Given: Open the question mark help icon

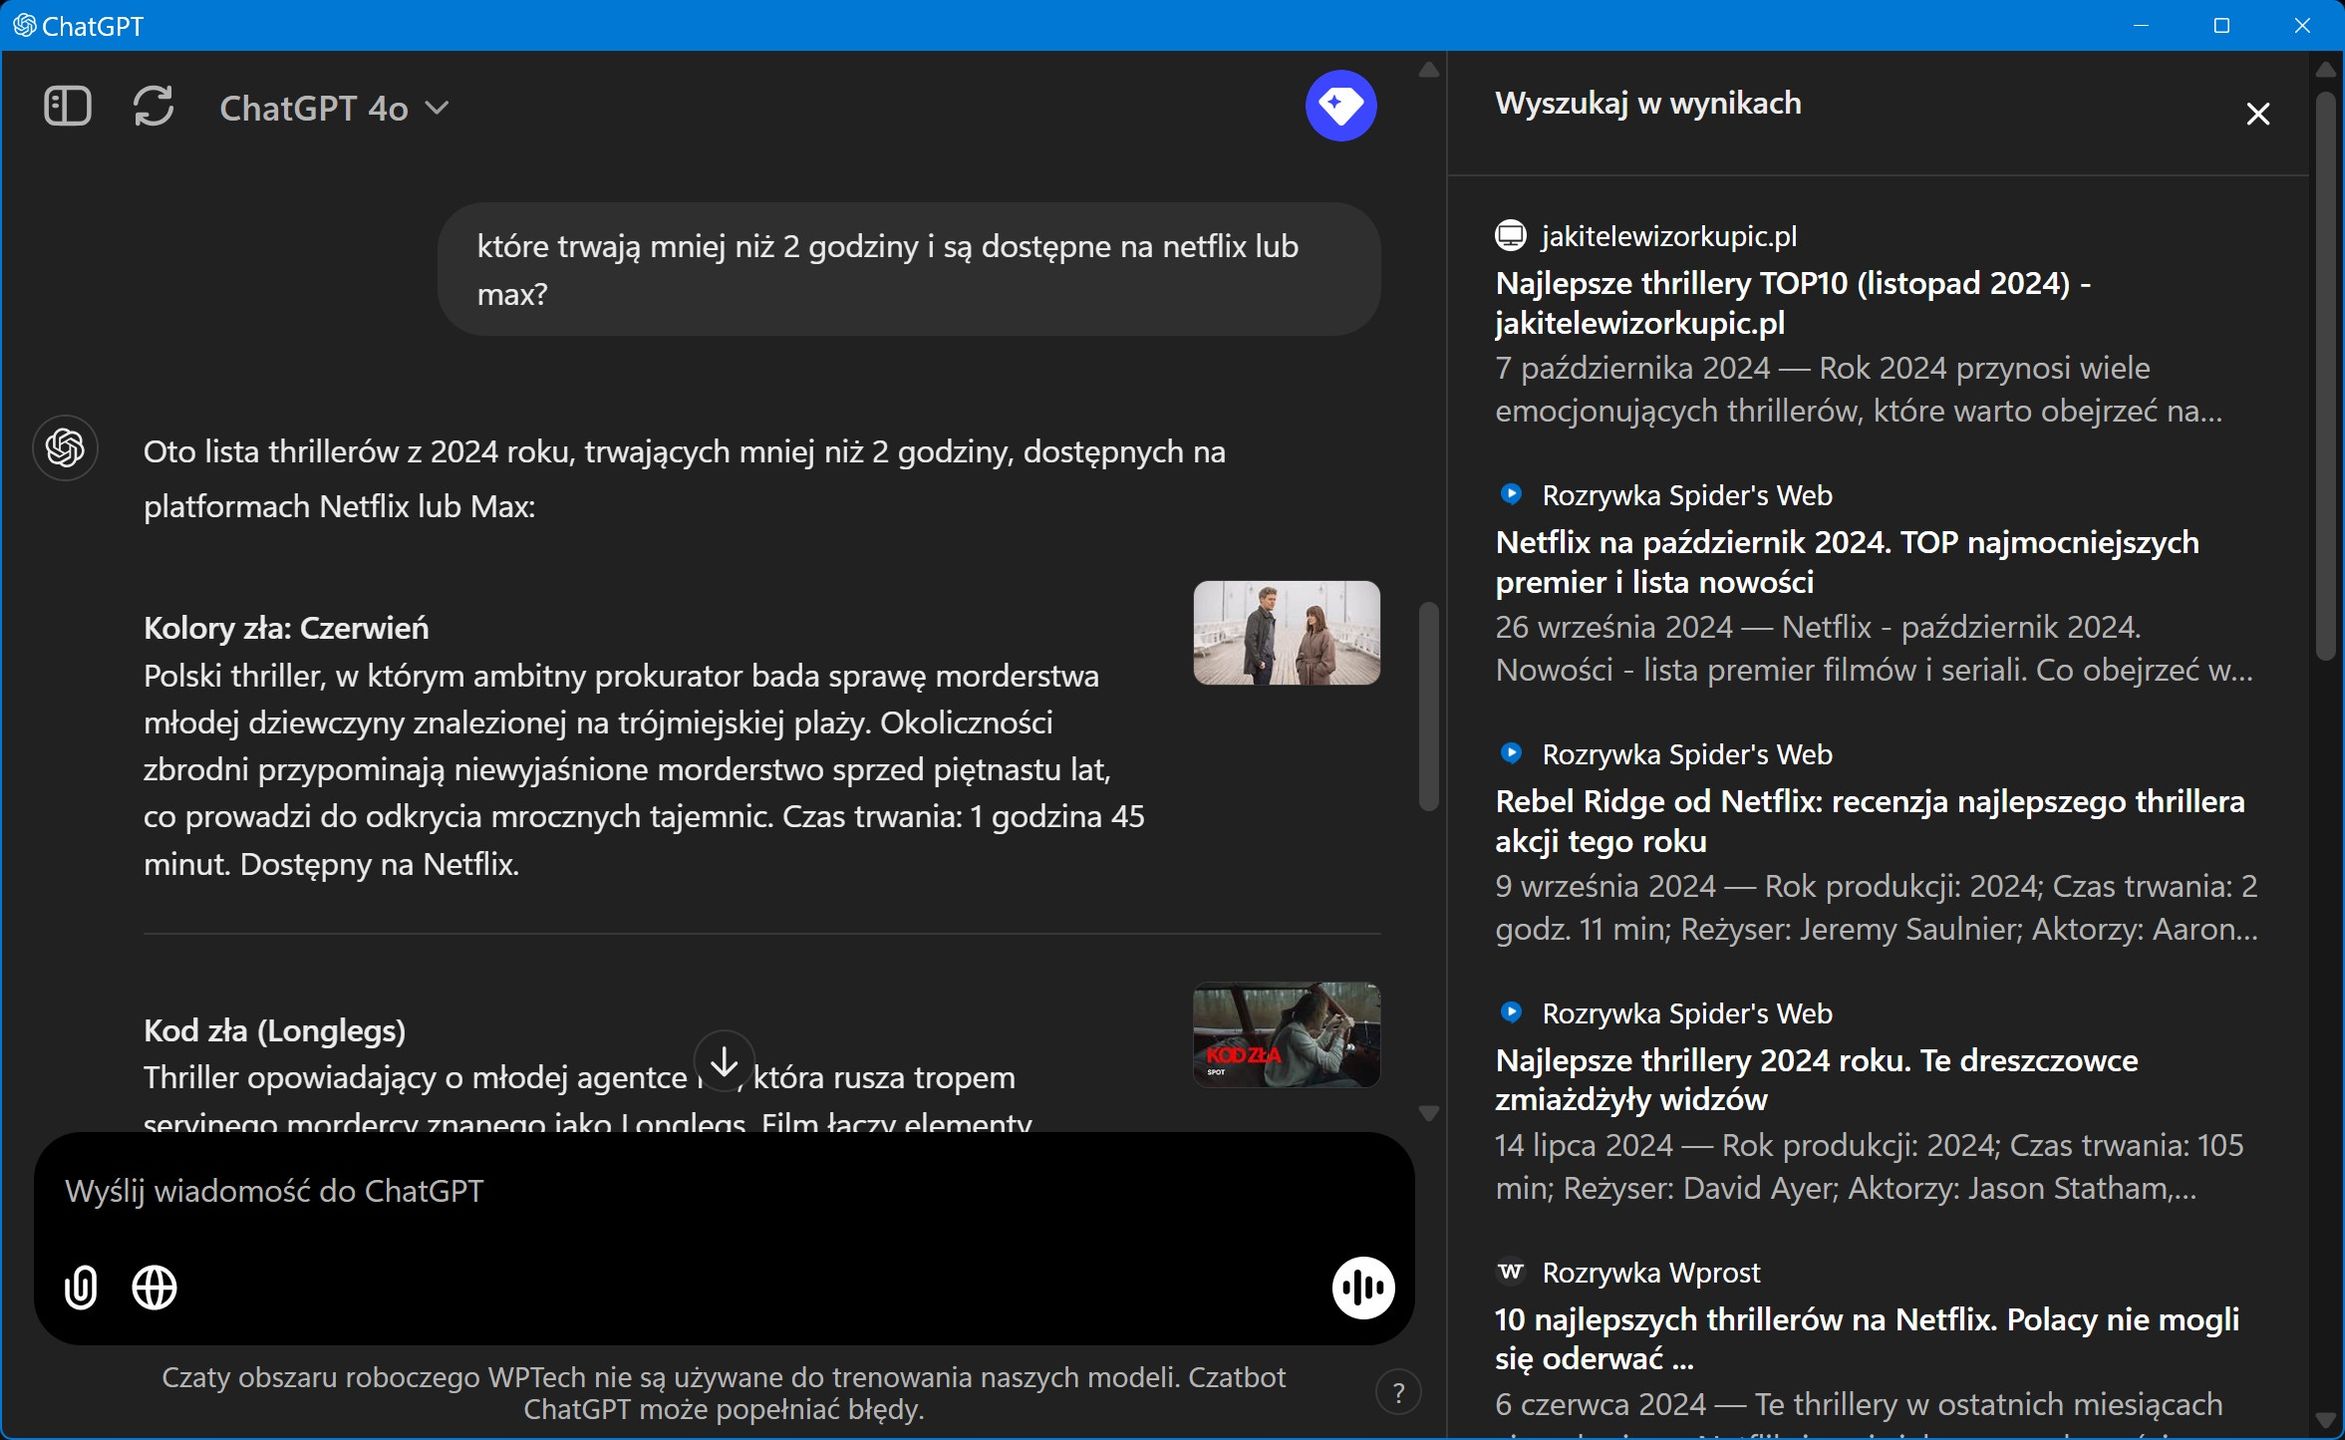Looking at the screenshot, I should point(1398,1392).
